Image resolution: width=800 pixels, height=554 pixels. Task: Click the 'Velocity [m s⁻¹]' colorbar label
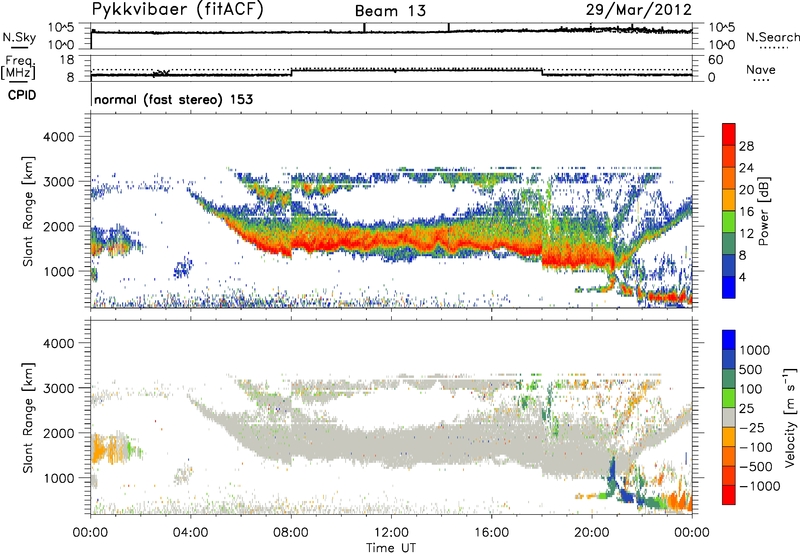coord(790,417)
